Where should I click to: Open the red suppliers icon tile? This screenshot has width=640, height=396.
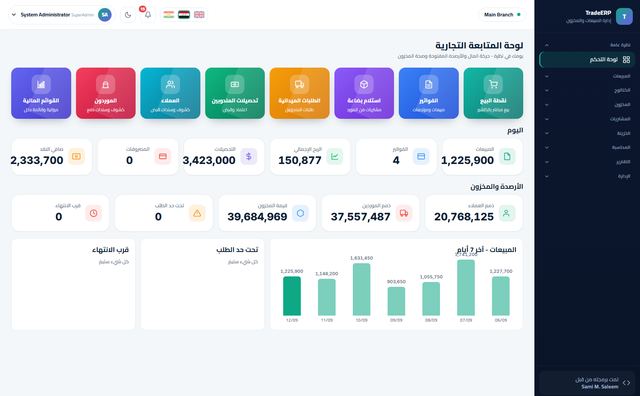point(106,93)
